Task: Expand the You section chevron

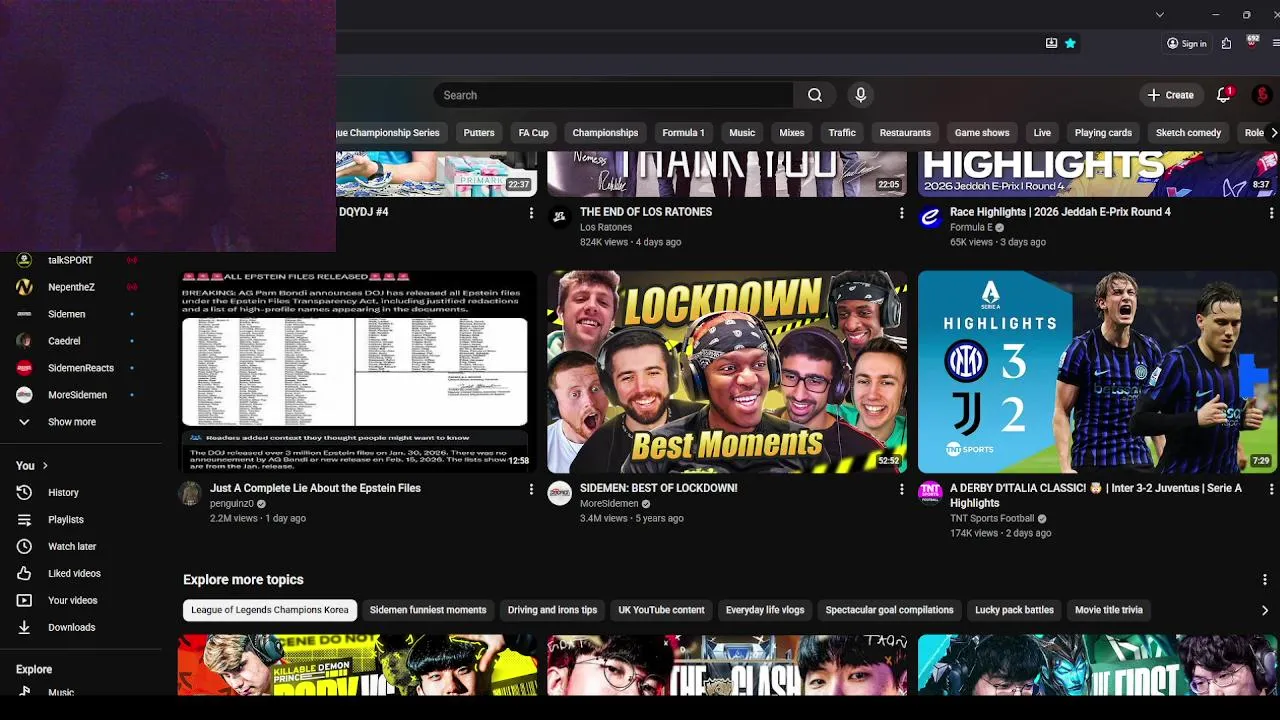Action: point(45,466)
